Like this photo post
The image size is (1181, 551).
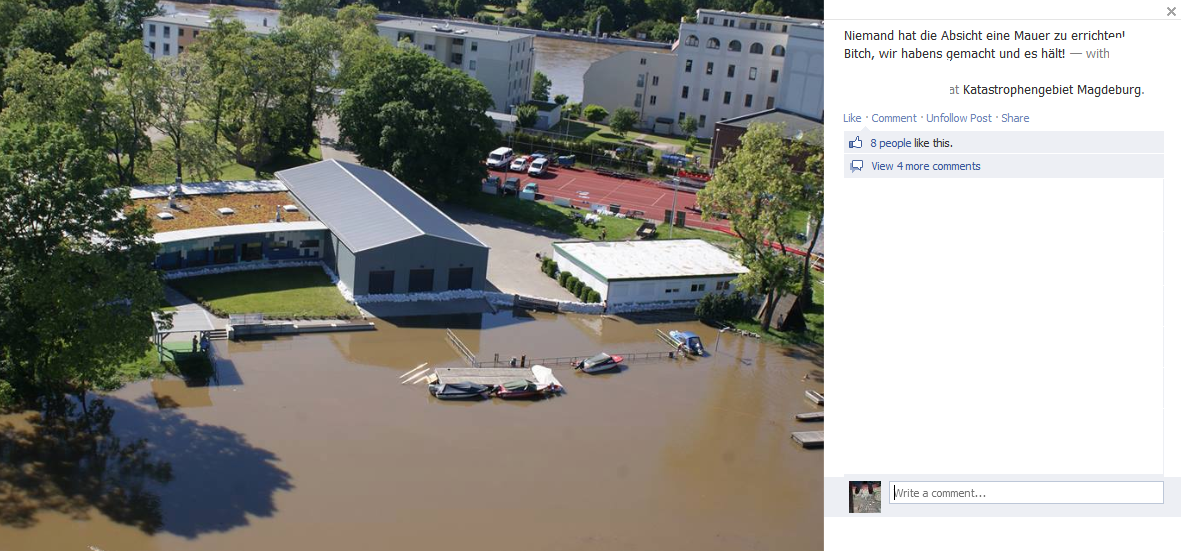(x=852, y=118)
